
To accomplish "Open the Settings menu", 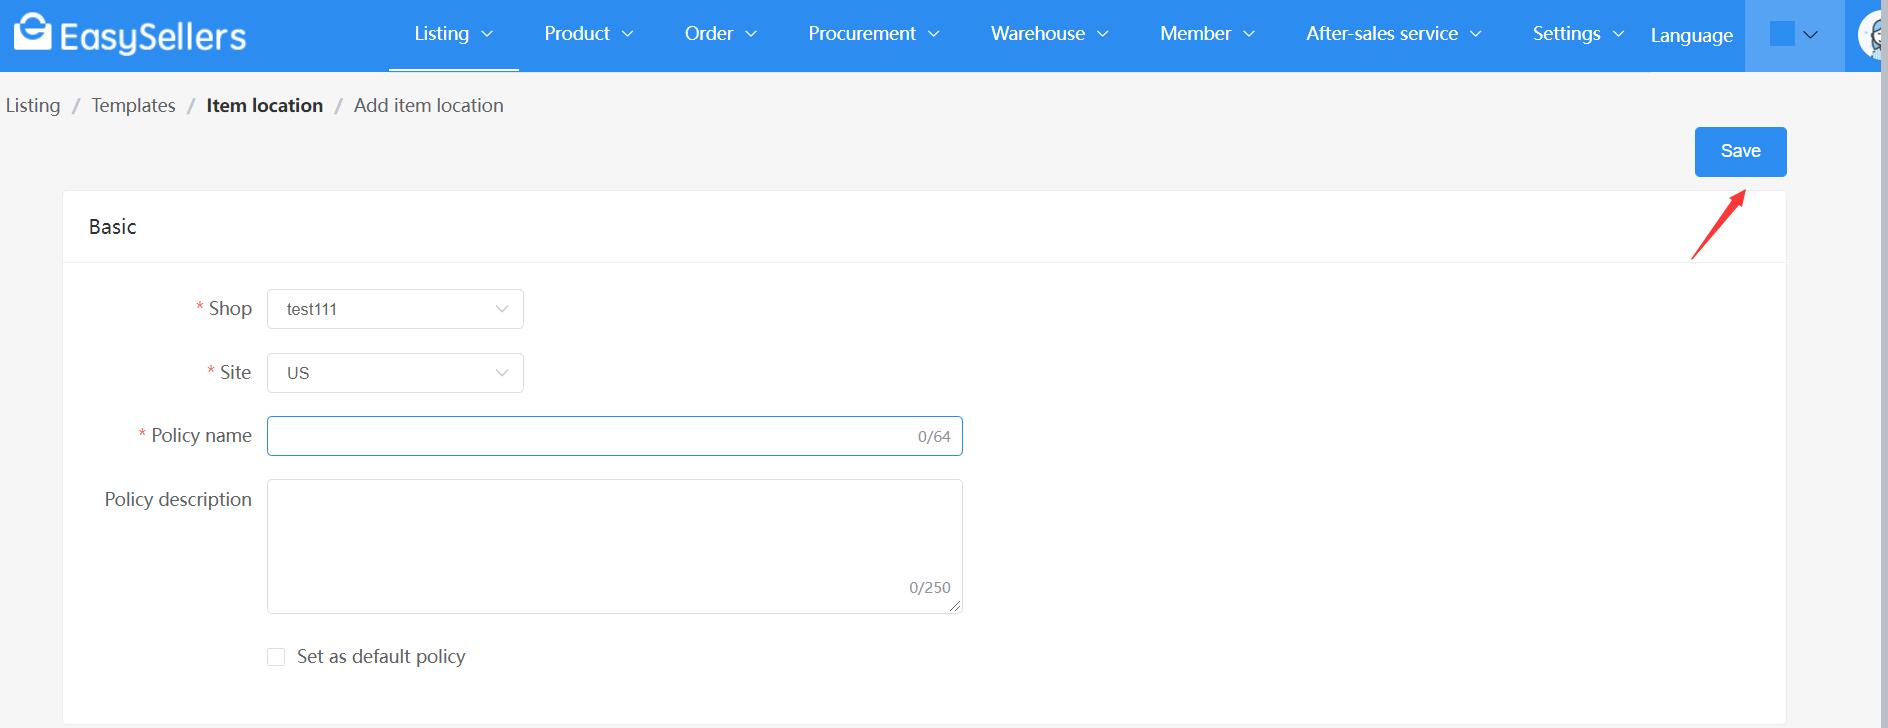I will tap(1578, 34).
